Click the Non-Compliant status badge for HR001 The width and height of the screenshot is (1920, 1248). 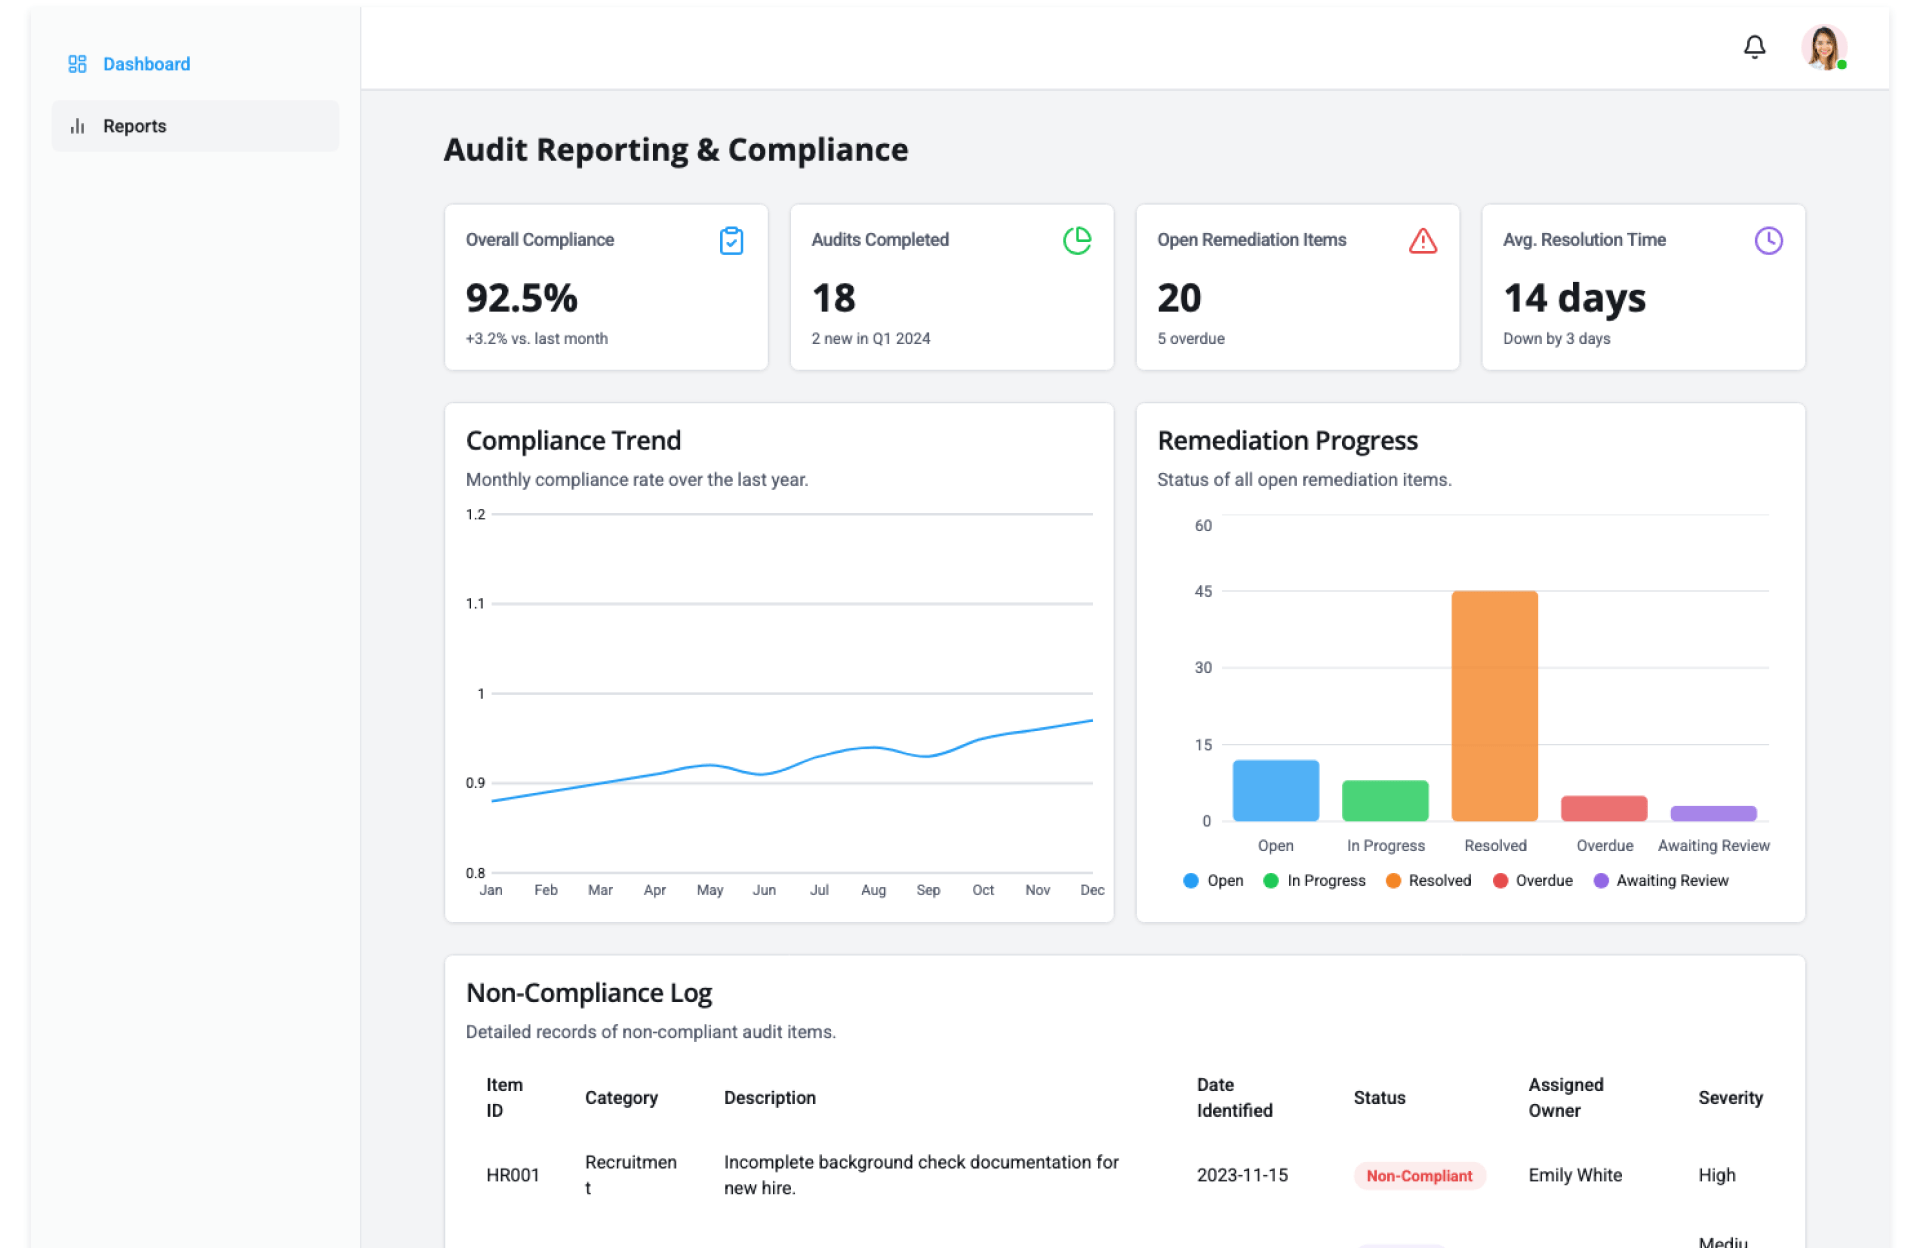click(1418, 1176)
